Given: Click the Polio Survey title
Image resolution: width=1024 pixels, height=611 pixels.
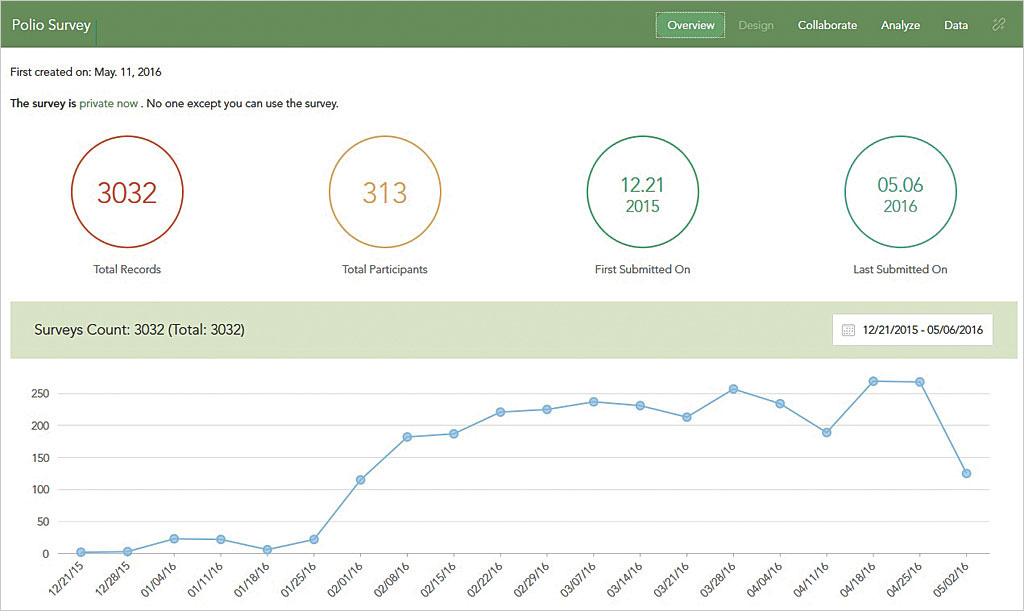Looking at the screenshot, I should [51, 25].
